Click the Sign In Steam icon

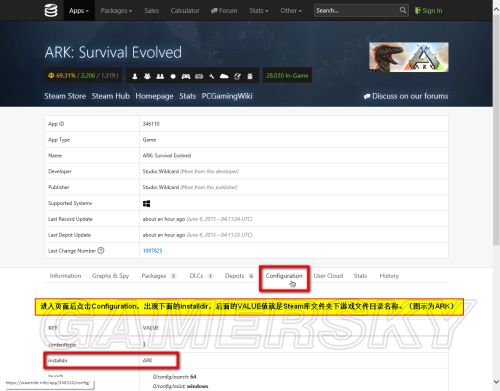[417, 11]
